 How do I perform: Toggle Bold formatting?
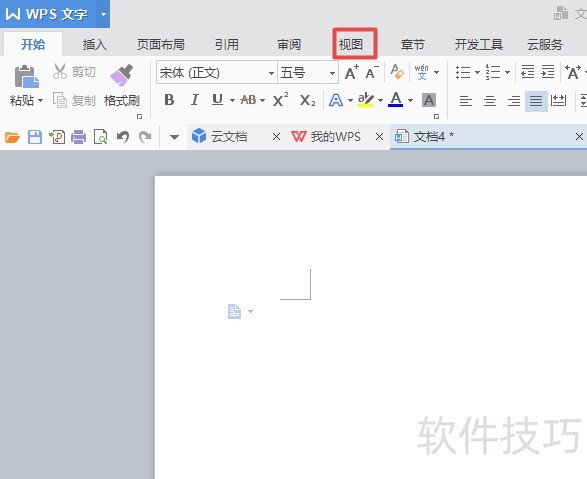[169, 100]
